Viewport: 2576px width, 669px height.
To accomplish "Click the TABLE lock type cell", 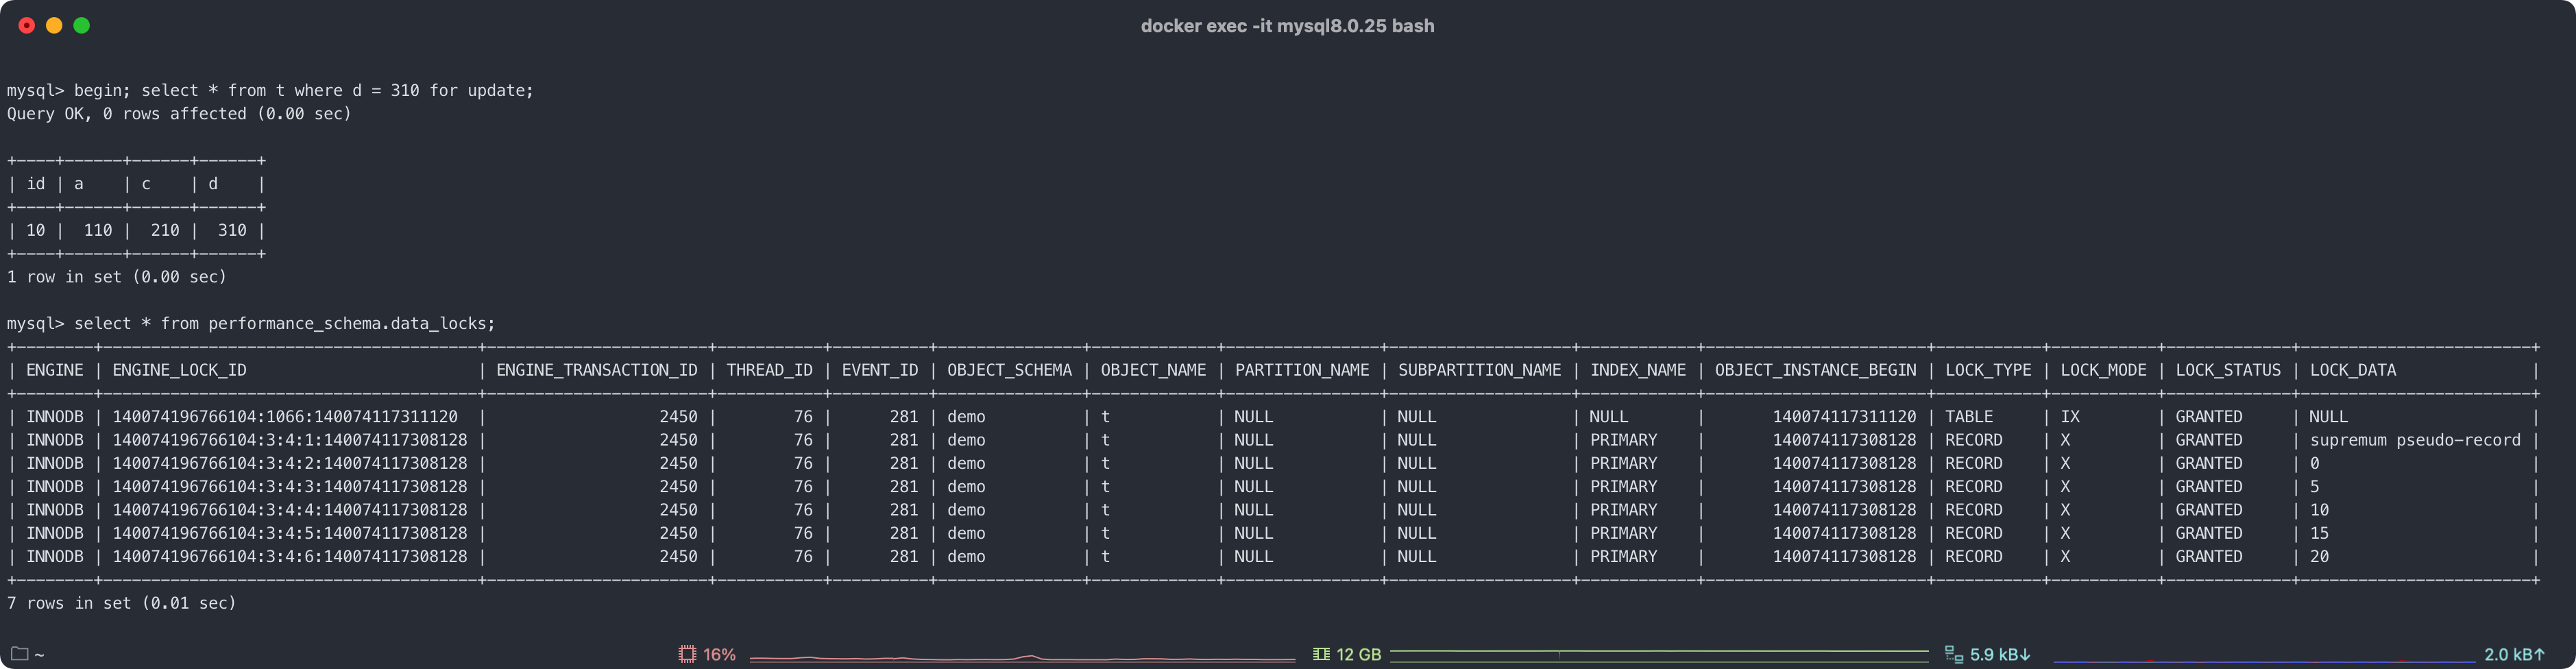I will click(x=1968, y=417).
